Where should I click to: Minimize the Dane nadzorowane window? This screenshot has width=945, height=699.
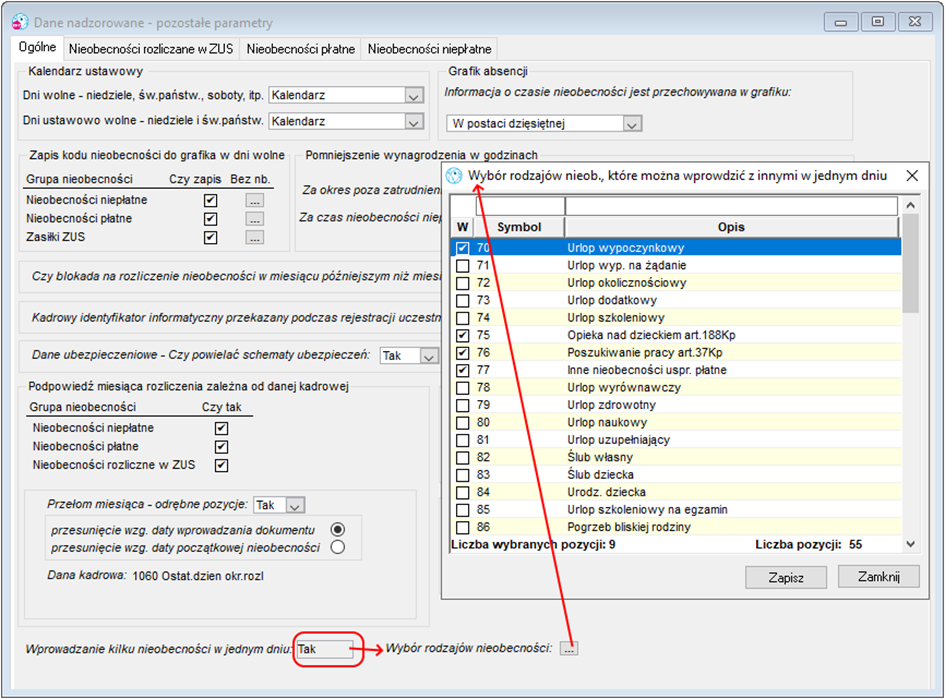coord(841,22)
